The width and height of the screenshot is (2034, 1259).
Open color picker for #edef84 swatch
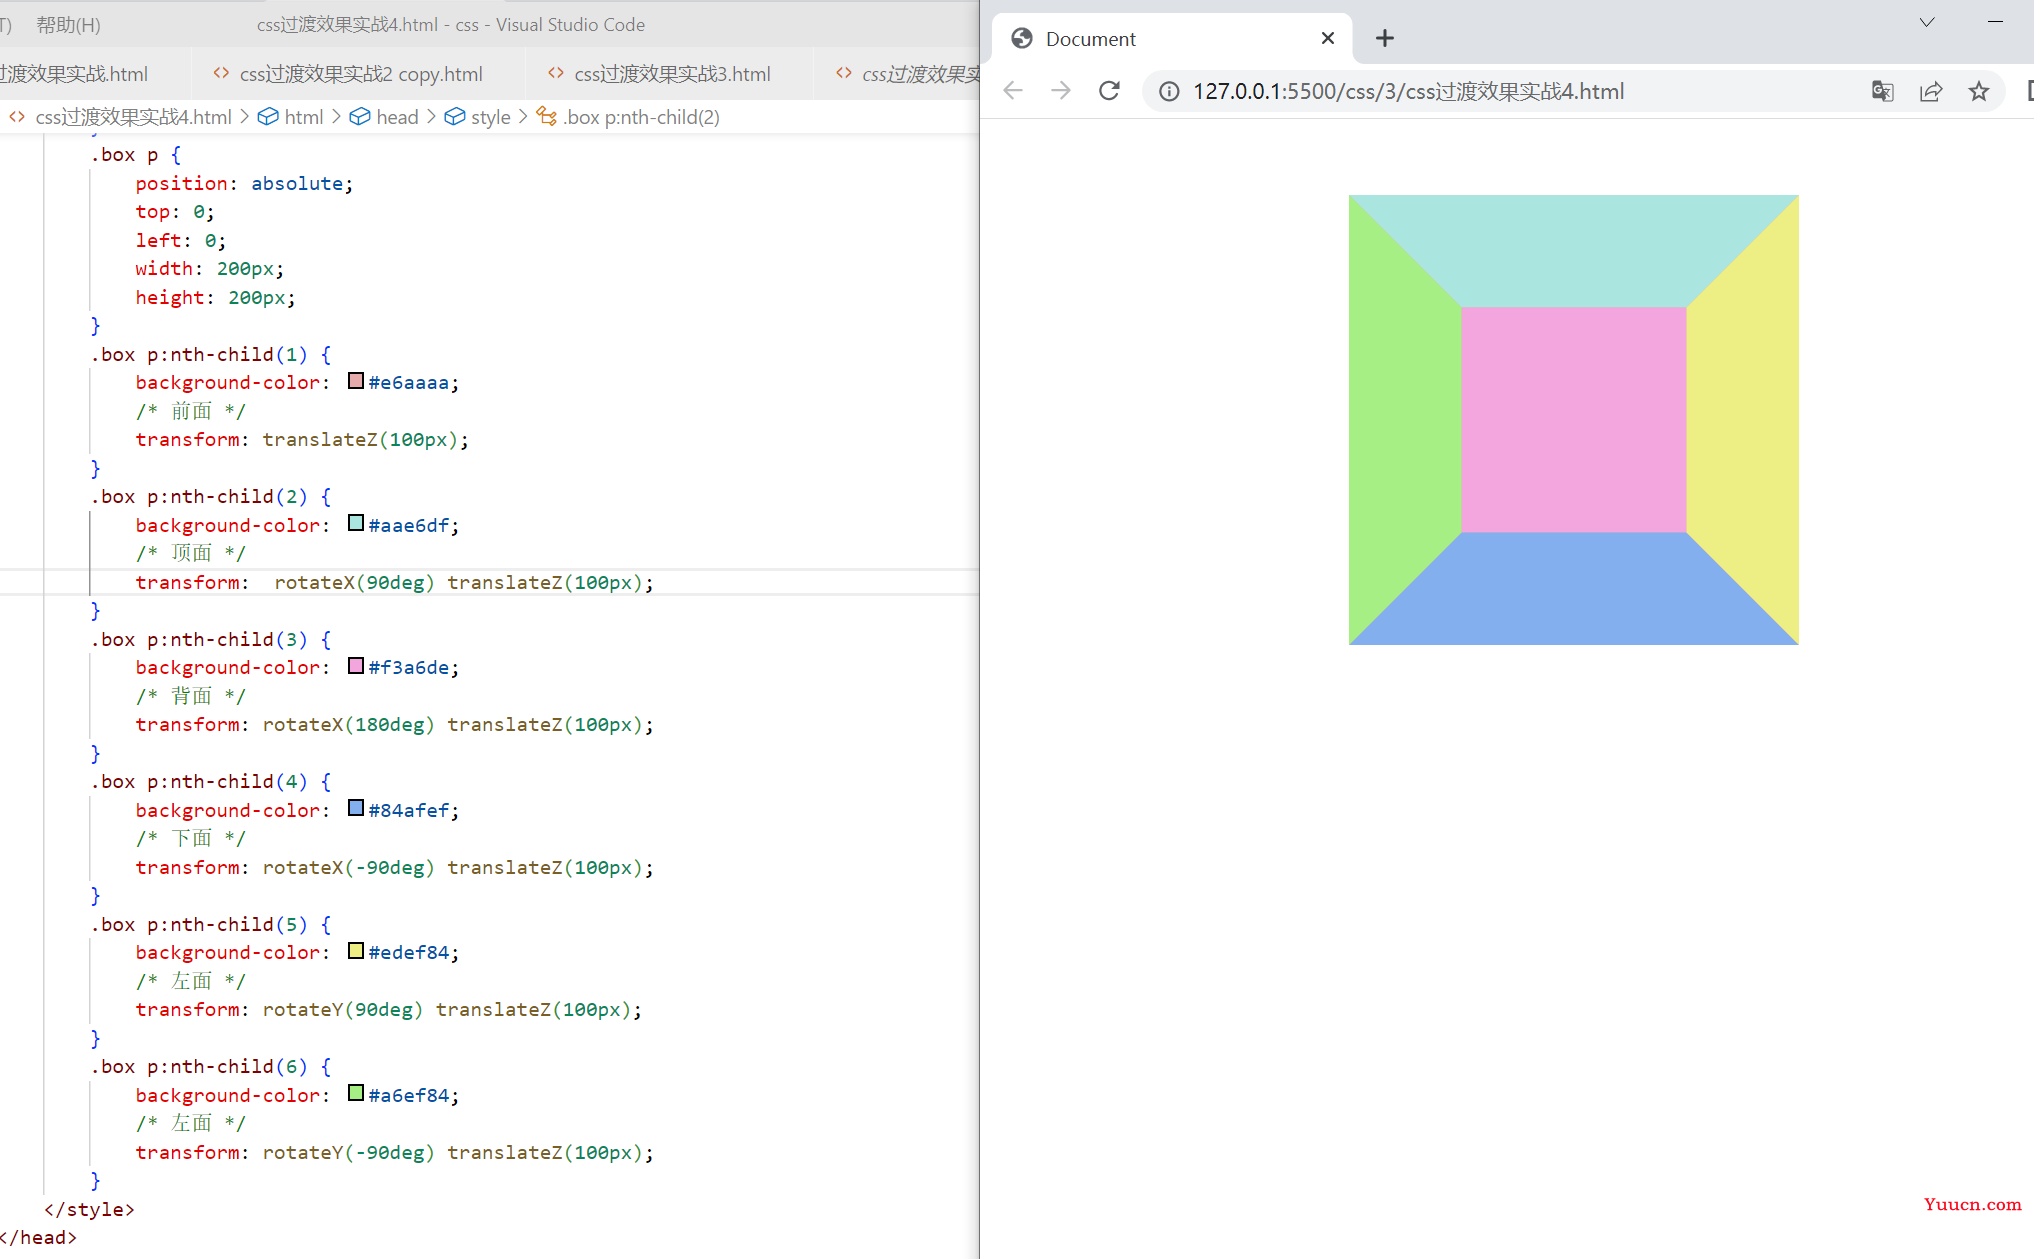(x=356, y=951)
